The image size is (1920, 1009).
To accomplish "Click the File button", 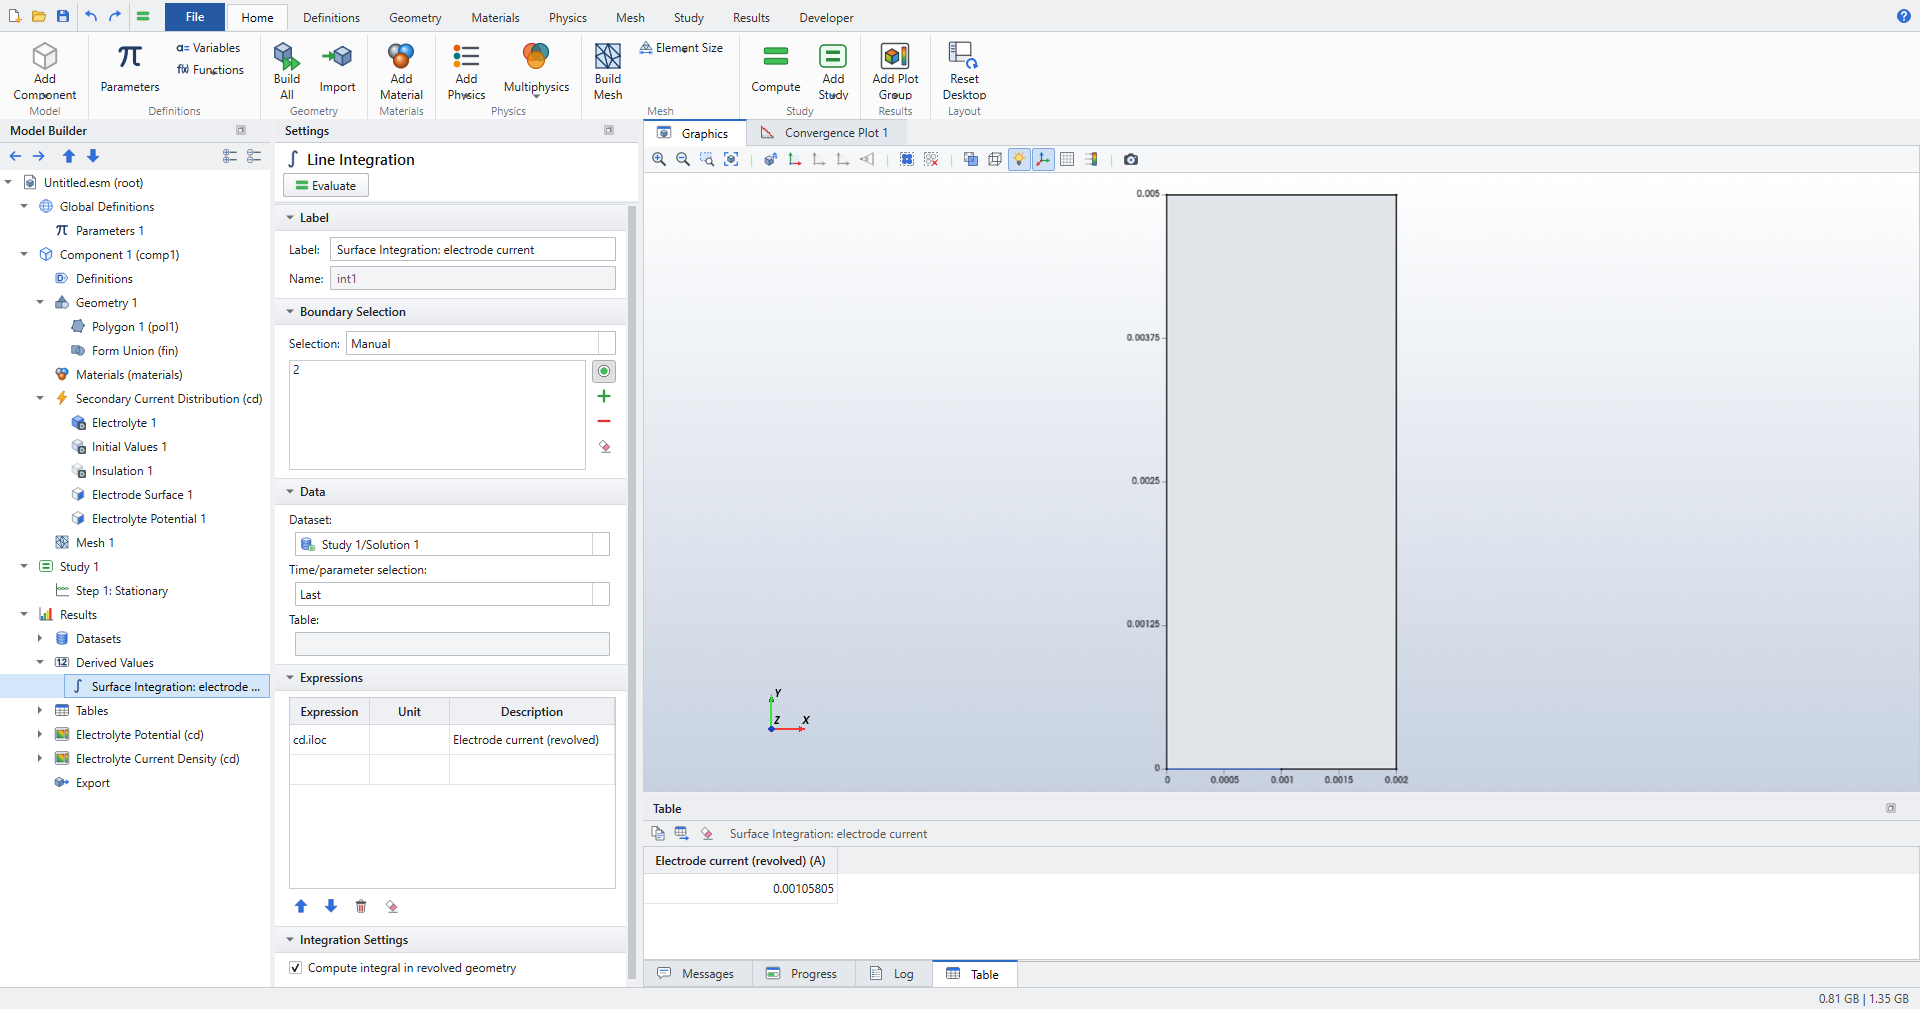I will (x=195, y=17).
